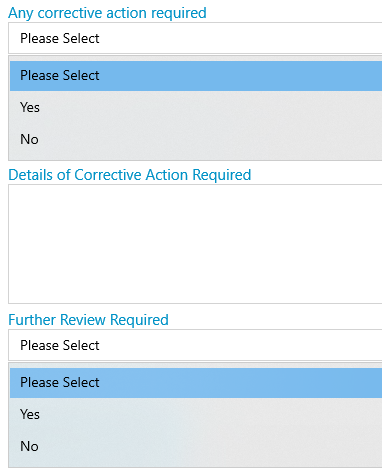389x474 pixels.
Task: Click into the Details of Corrective Action textbox
Action: point(195,244)
